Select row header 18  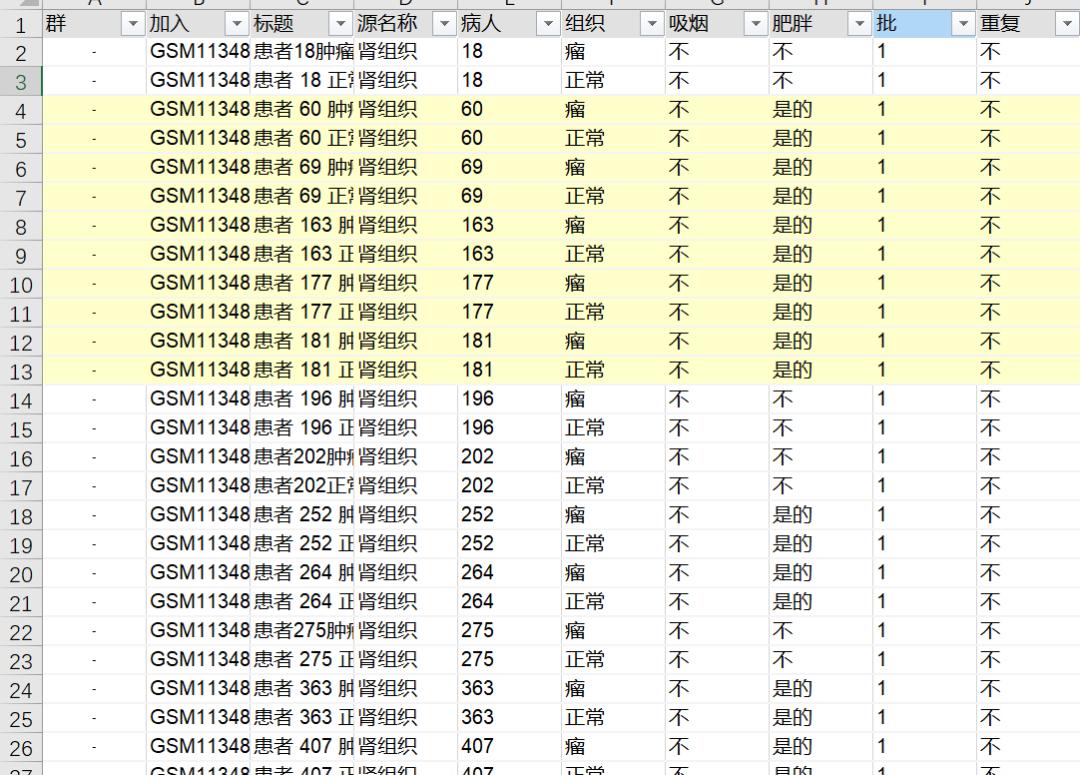21,516
